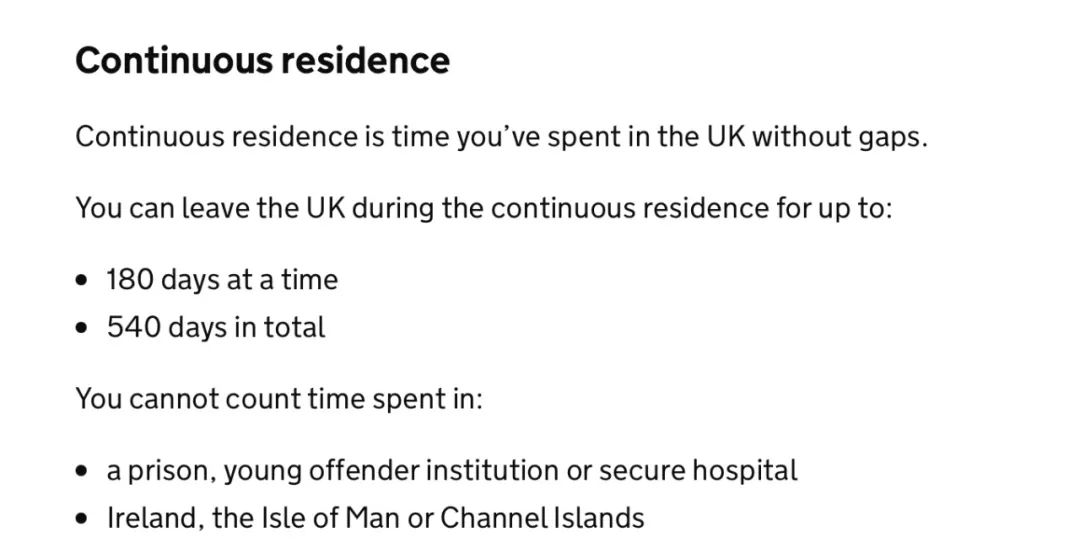Click the bullet point before "540 days"
The image size is (1080, 559).
tap(83, 328)
